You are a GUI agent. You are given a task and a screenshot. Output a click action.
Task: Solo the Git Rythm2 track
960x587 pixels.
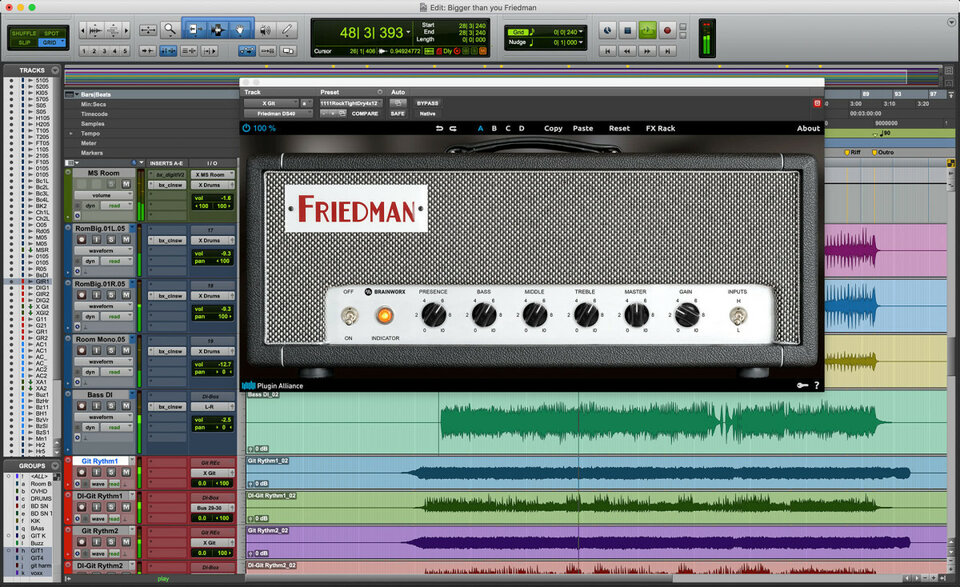coord(110,541)
